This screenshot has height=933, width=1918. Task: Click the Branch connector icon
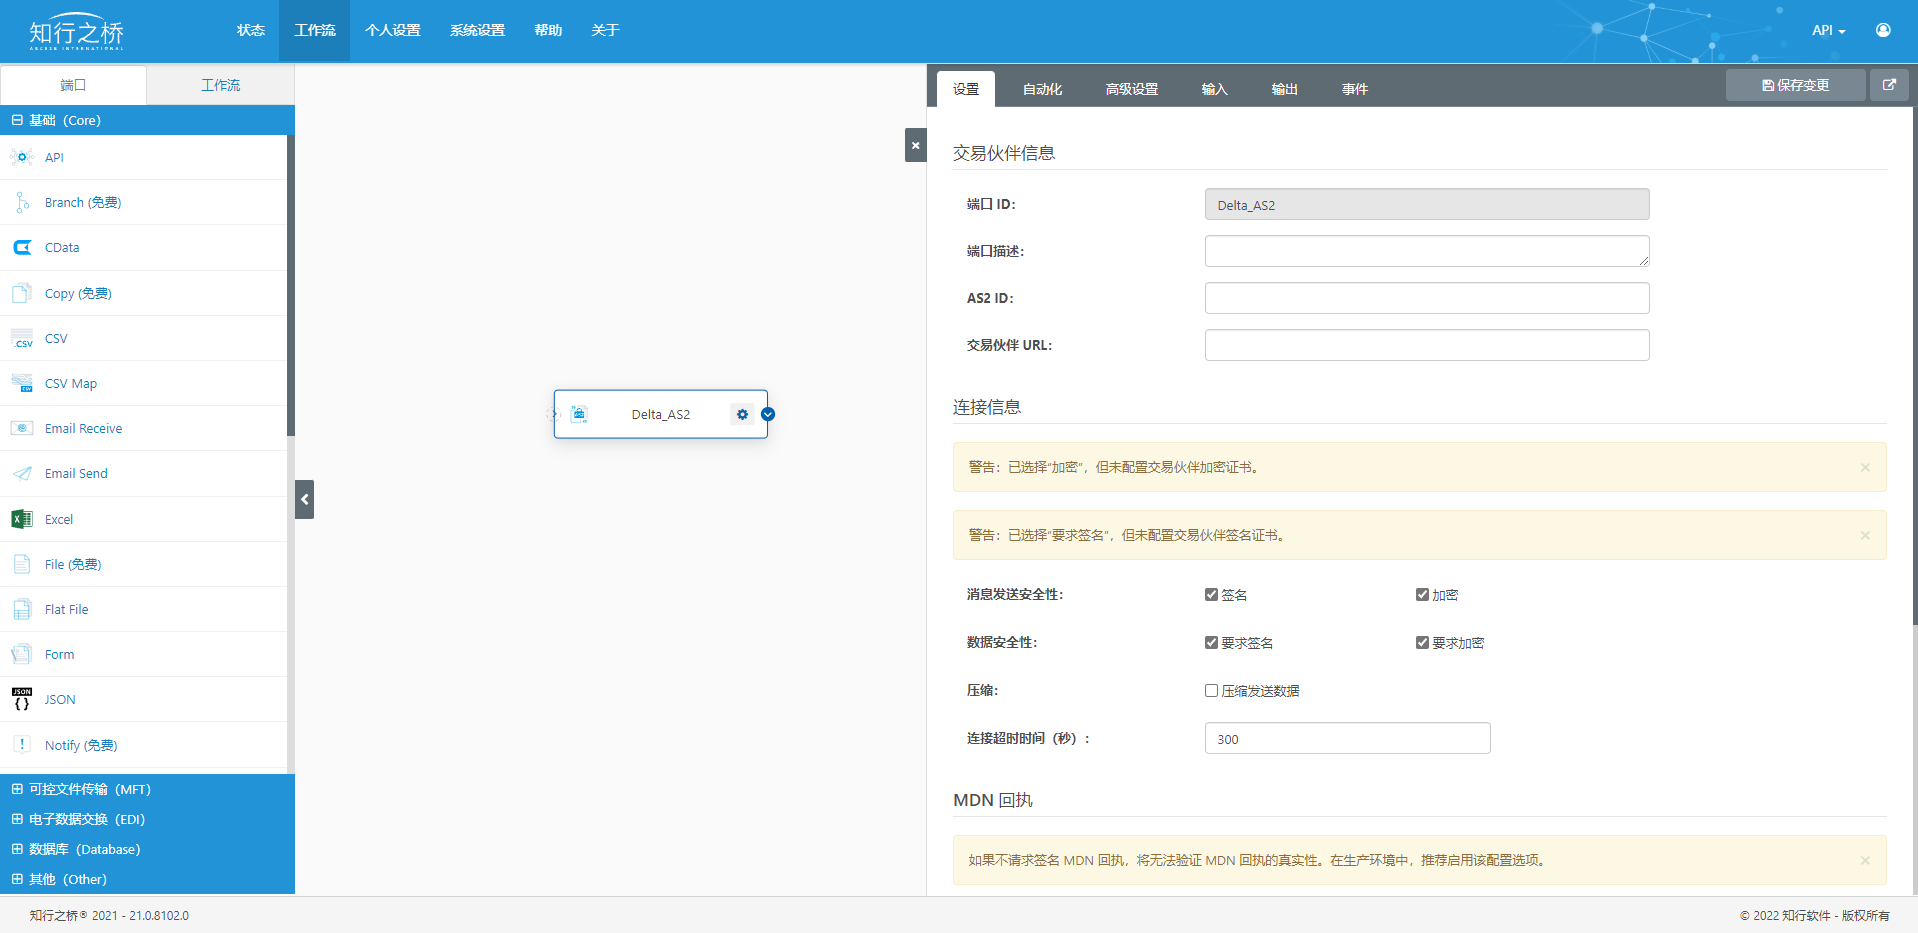(x=22, y=202)
